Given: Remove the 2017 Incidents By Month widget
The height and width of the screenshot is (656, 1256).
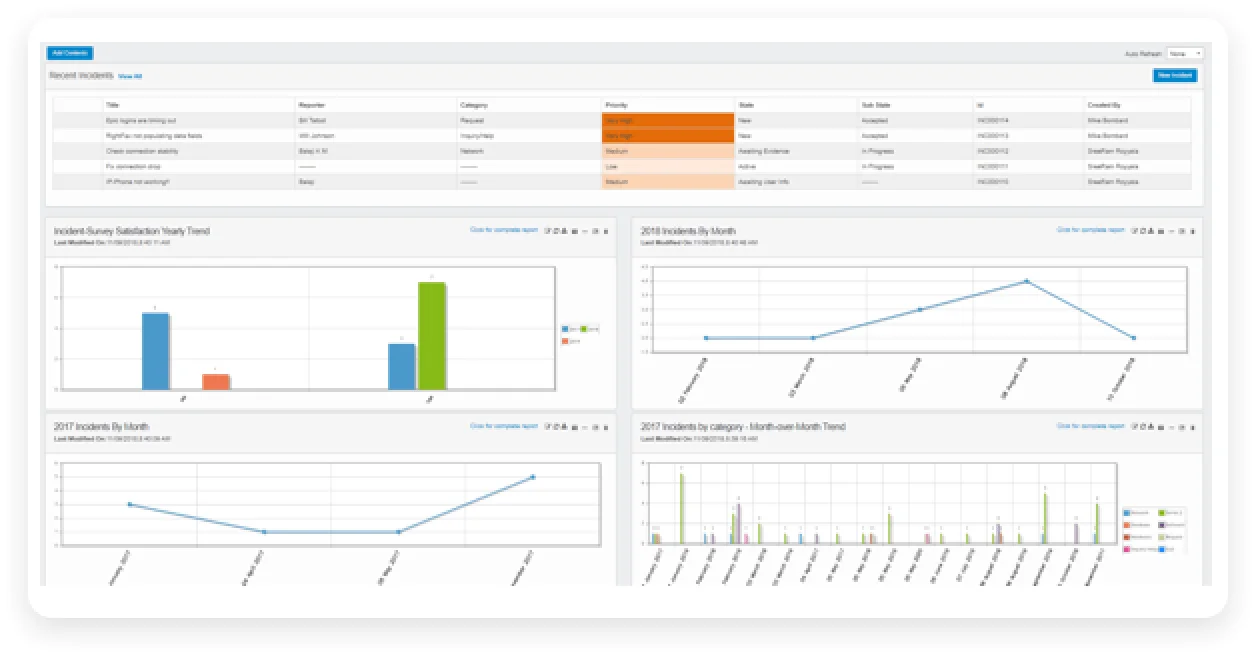Looking at the screenshot, I should pyautogui.click(x=606, y=427).
